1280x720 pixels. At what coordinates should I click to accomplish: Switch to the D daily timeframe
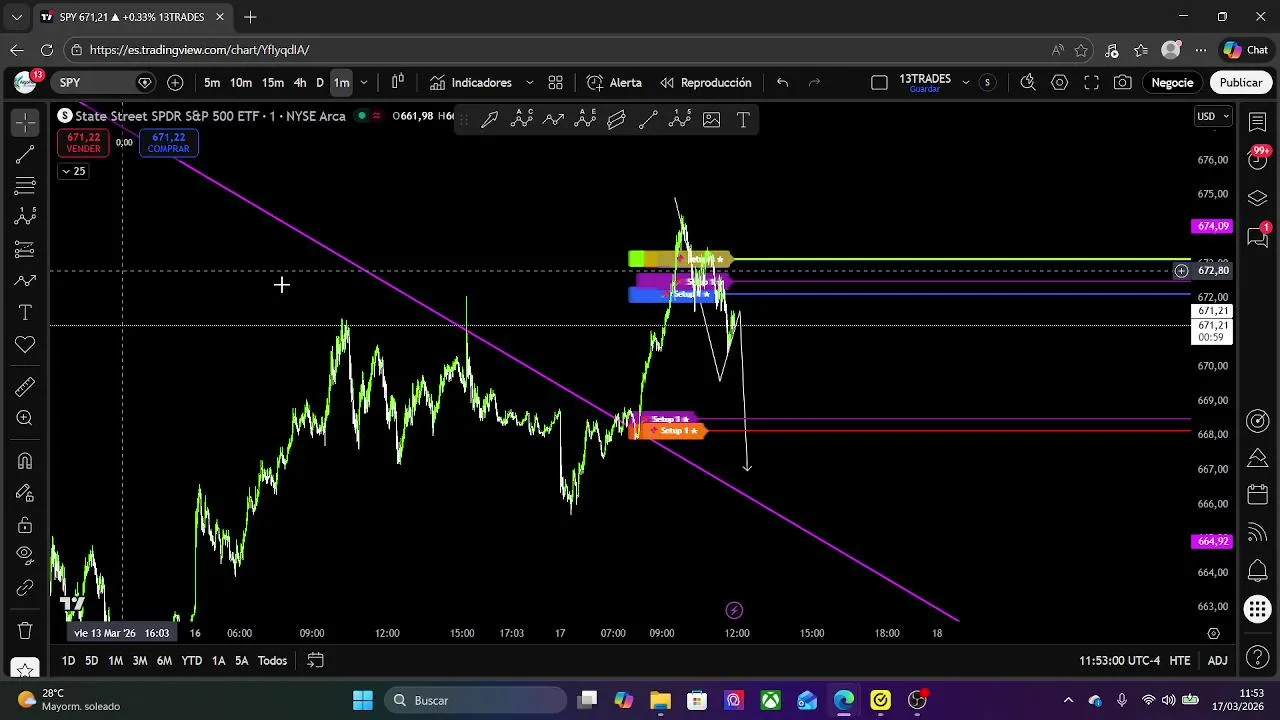coord(320,83)
